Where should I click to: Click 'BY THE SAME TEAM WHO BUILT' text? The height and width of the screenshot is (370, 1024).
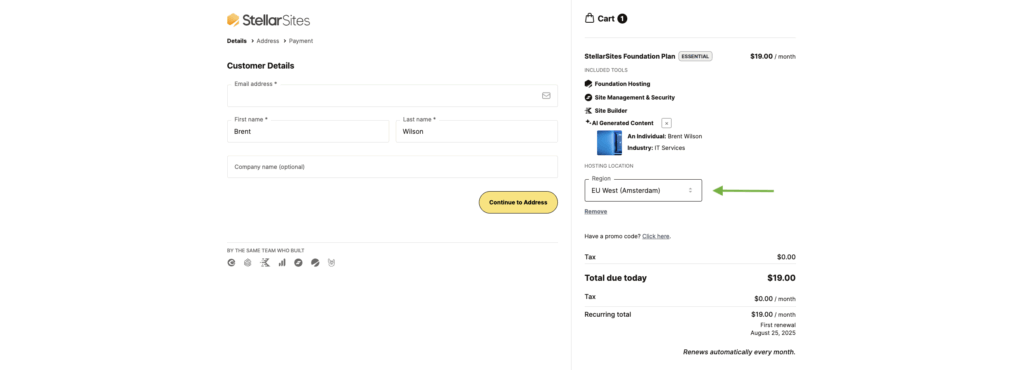[265, 251]
